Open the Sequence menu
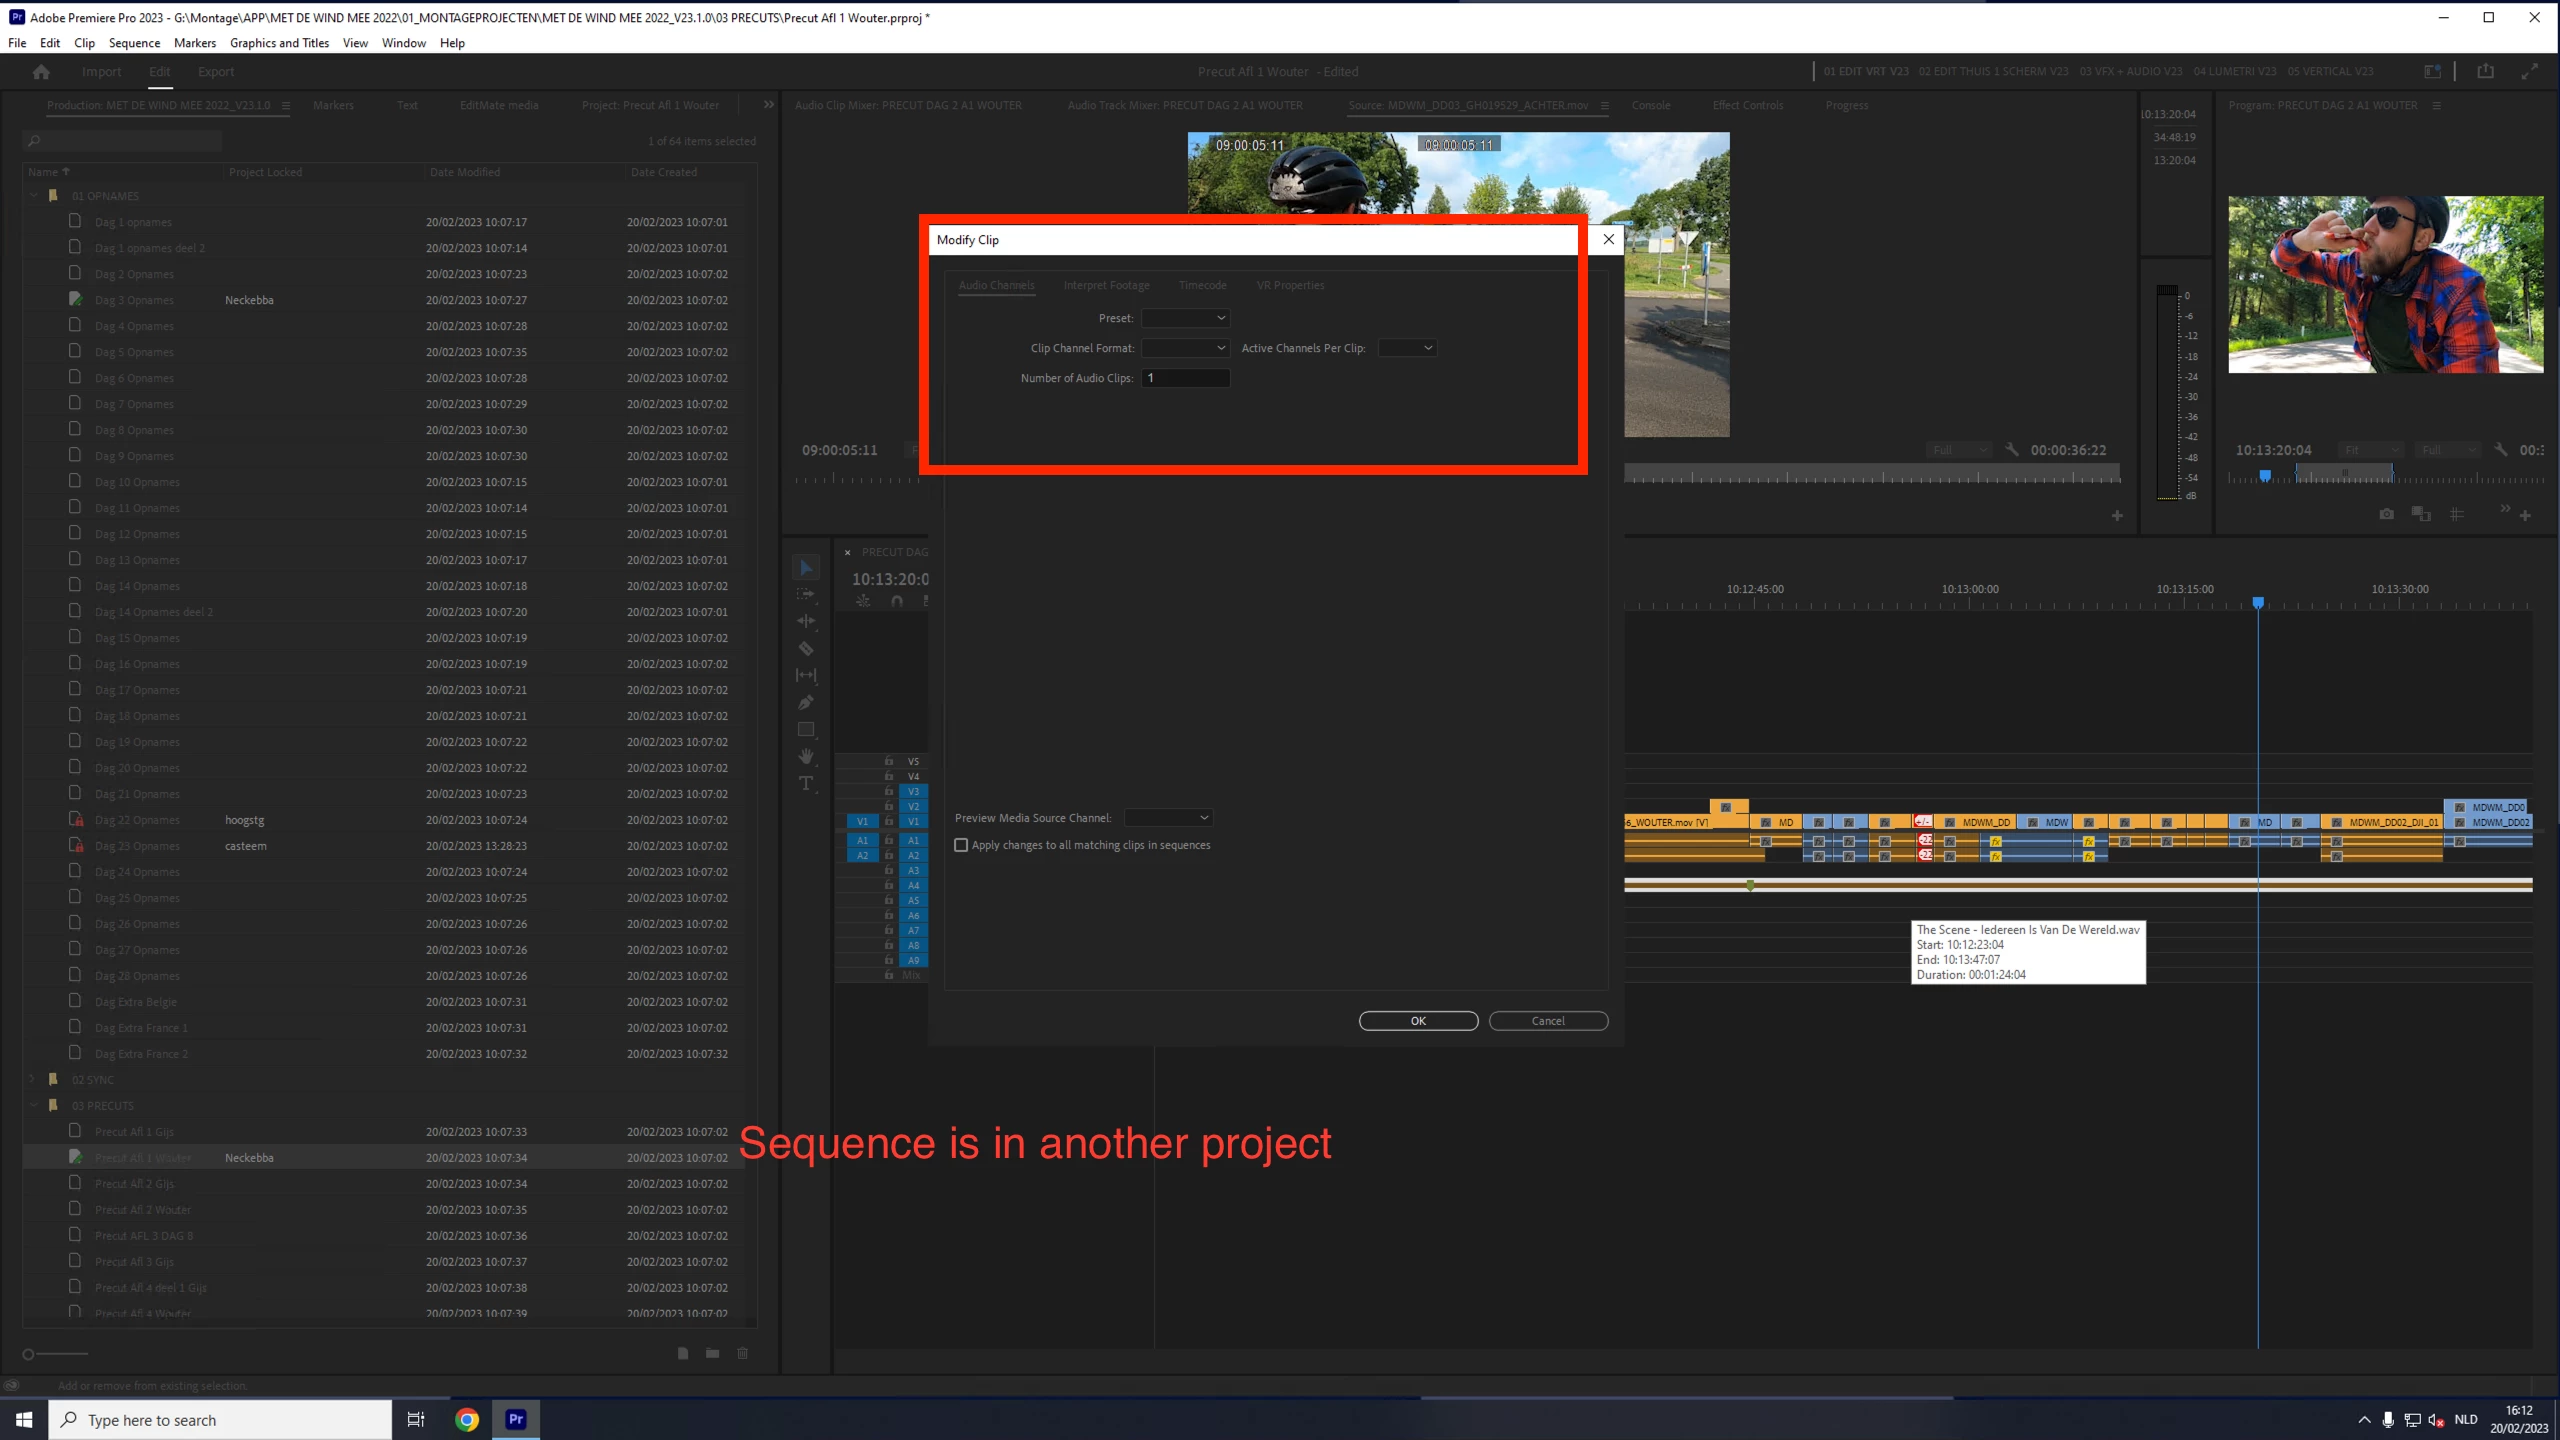This screenshot has width=2560, height=1440. pyautogui.click(x=134, y=43)
